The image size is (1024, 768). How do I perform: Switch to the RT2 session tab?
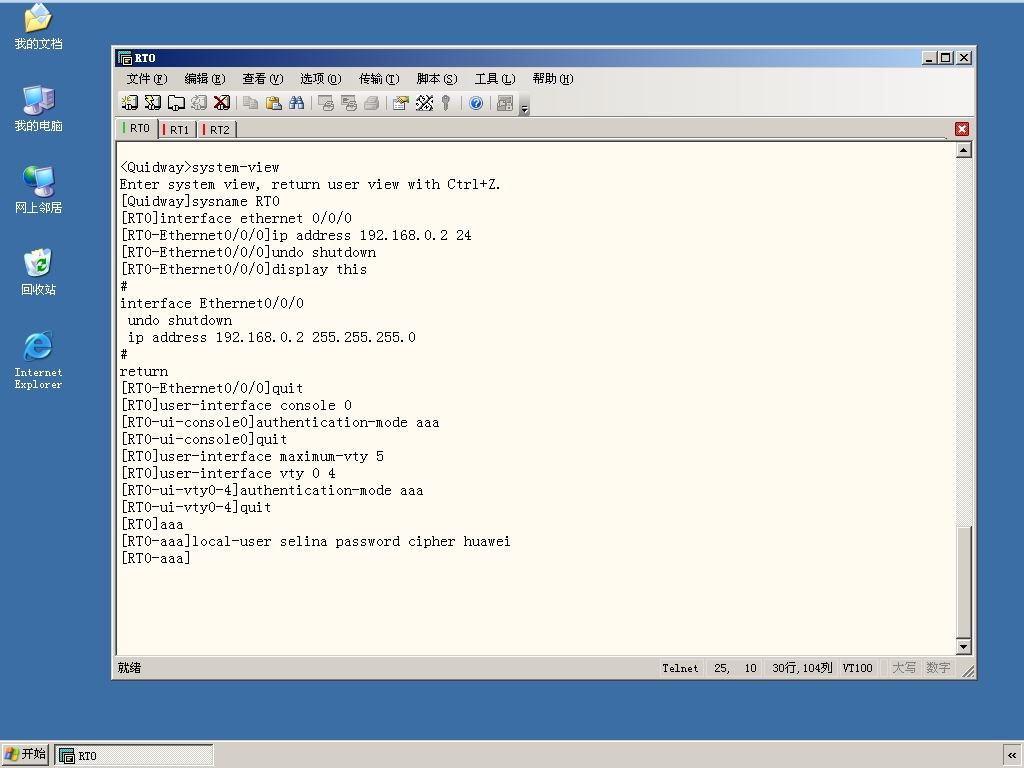(217, 129)
